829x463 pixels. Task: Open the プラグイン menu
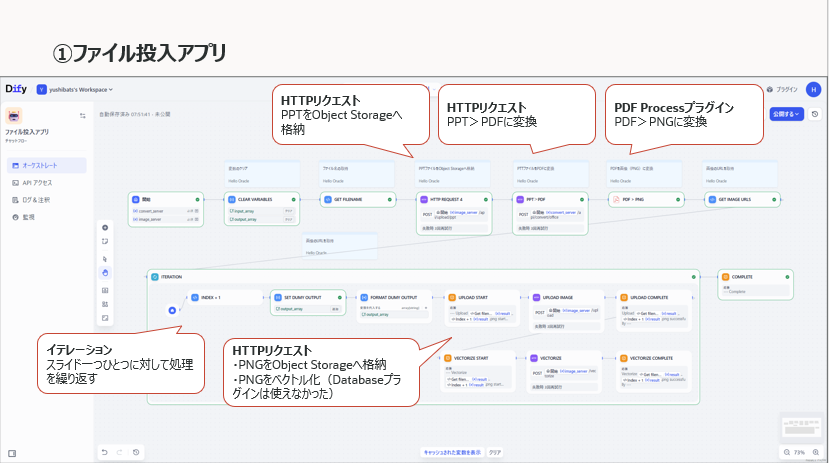tap(782, 89)
